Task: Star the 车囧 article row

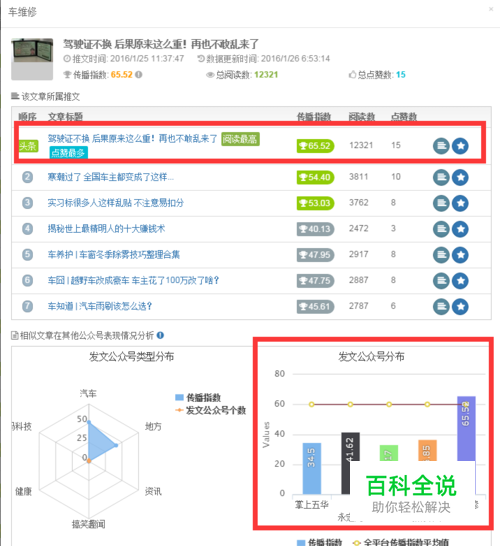Action: [460, 281]
